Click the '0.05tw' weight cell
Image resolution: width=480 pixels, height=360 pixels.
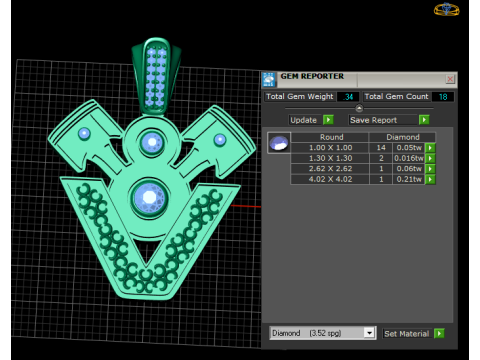click(x=409, y=148)
